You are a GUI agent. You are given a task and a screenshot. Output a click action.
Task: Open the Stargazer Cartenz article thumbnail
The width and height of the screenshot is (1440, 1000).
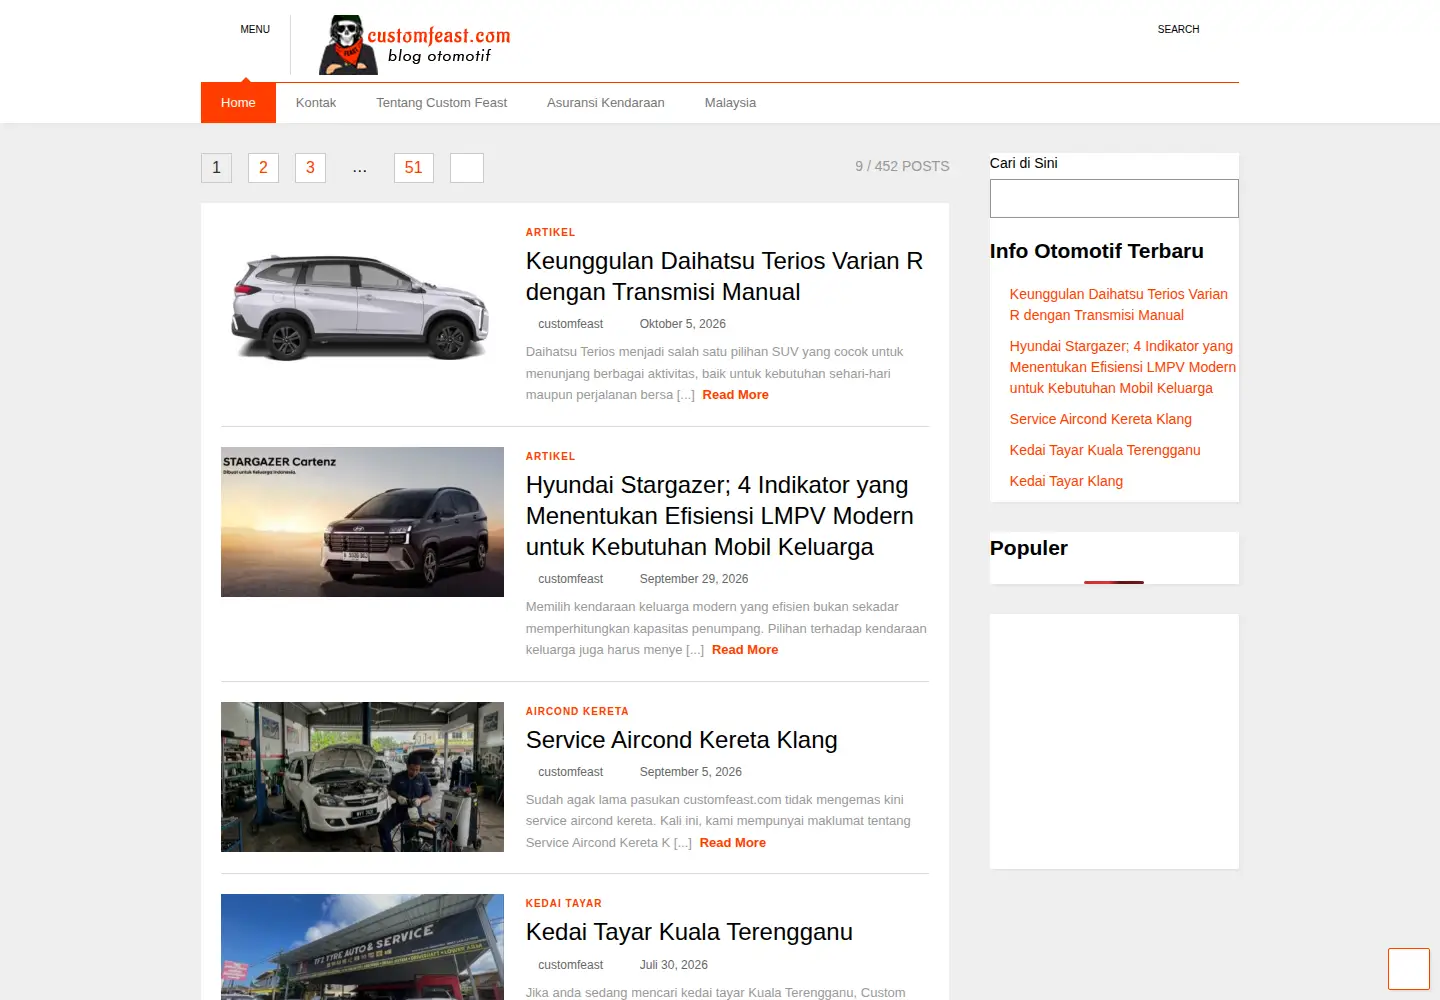[x=362, y=522]
